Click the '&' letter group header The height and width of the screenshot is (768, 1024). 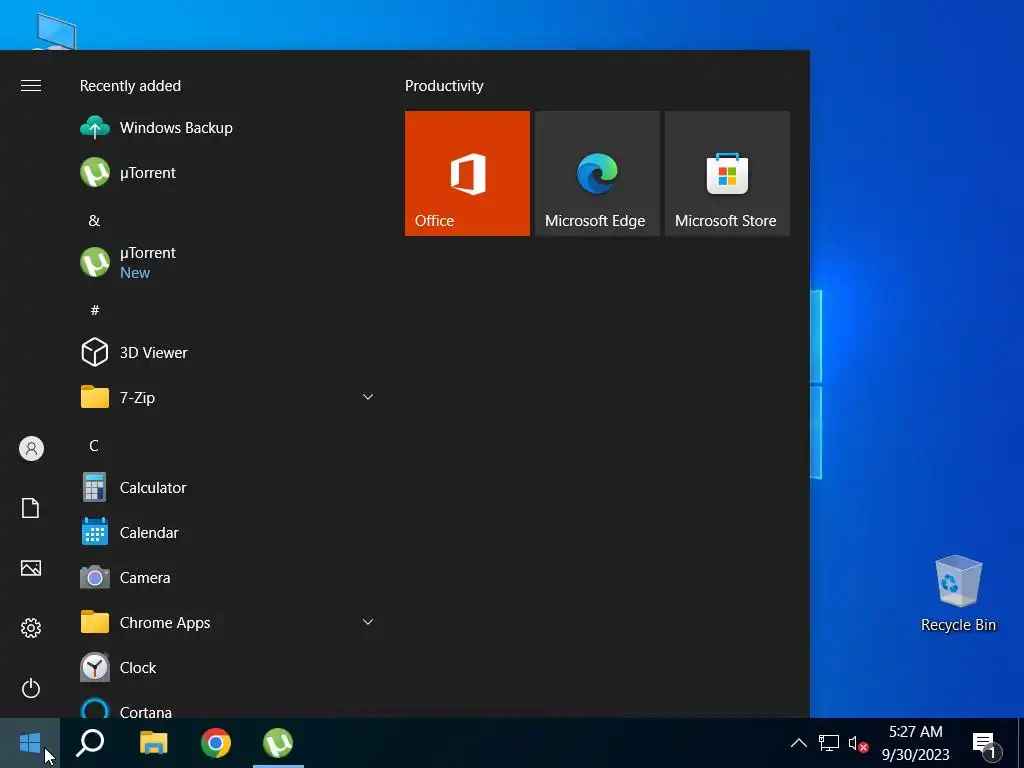(x=94, y=221)
